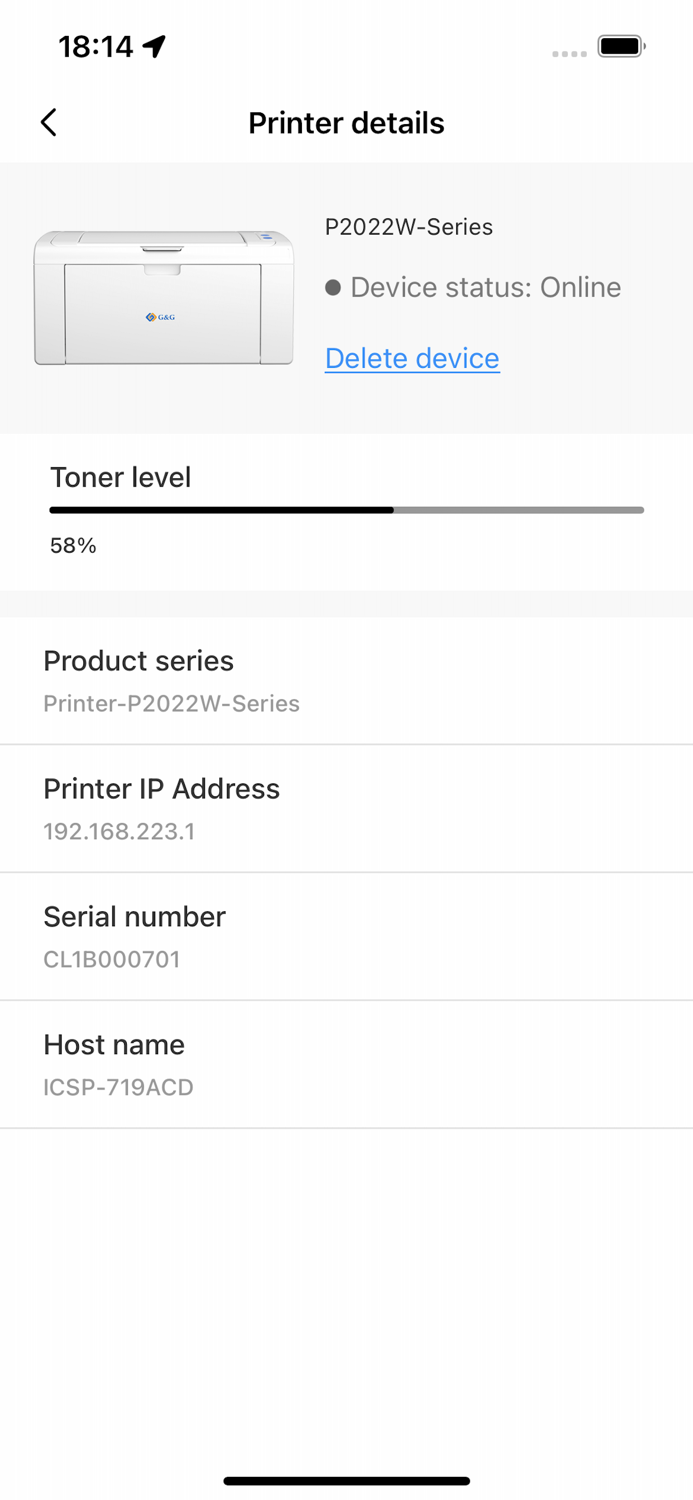Select the IP address 192.168.223.1
This screenshot has height=1500, width=693.
coord(119,831)
